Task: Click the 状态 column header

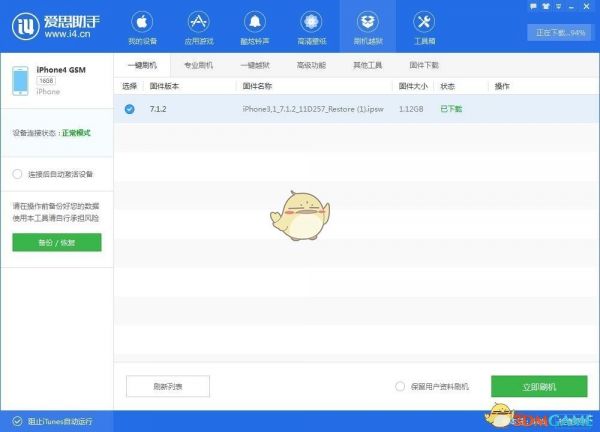Action: pyautogui.click(x=447, y=86)
